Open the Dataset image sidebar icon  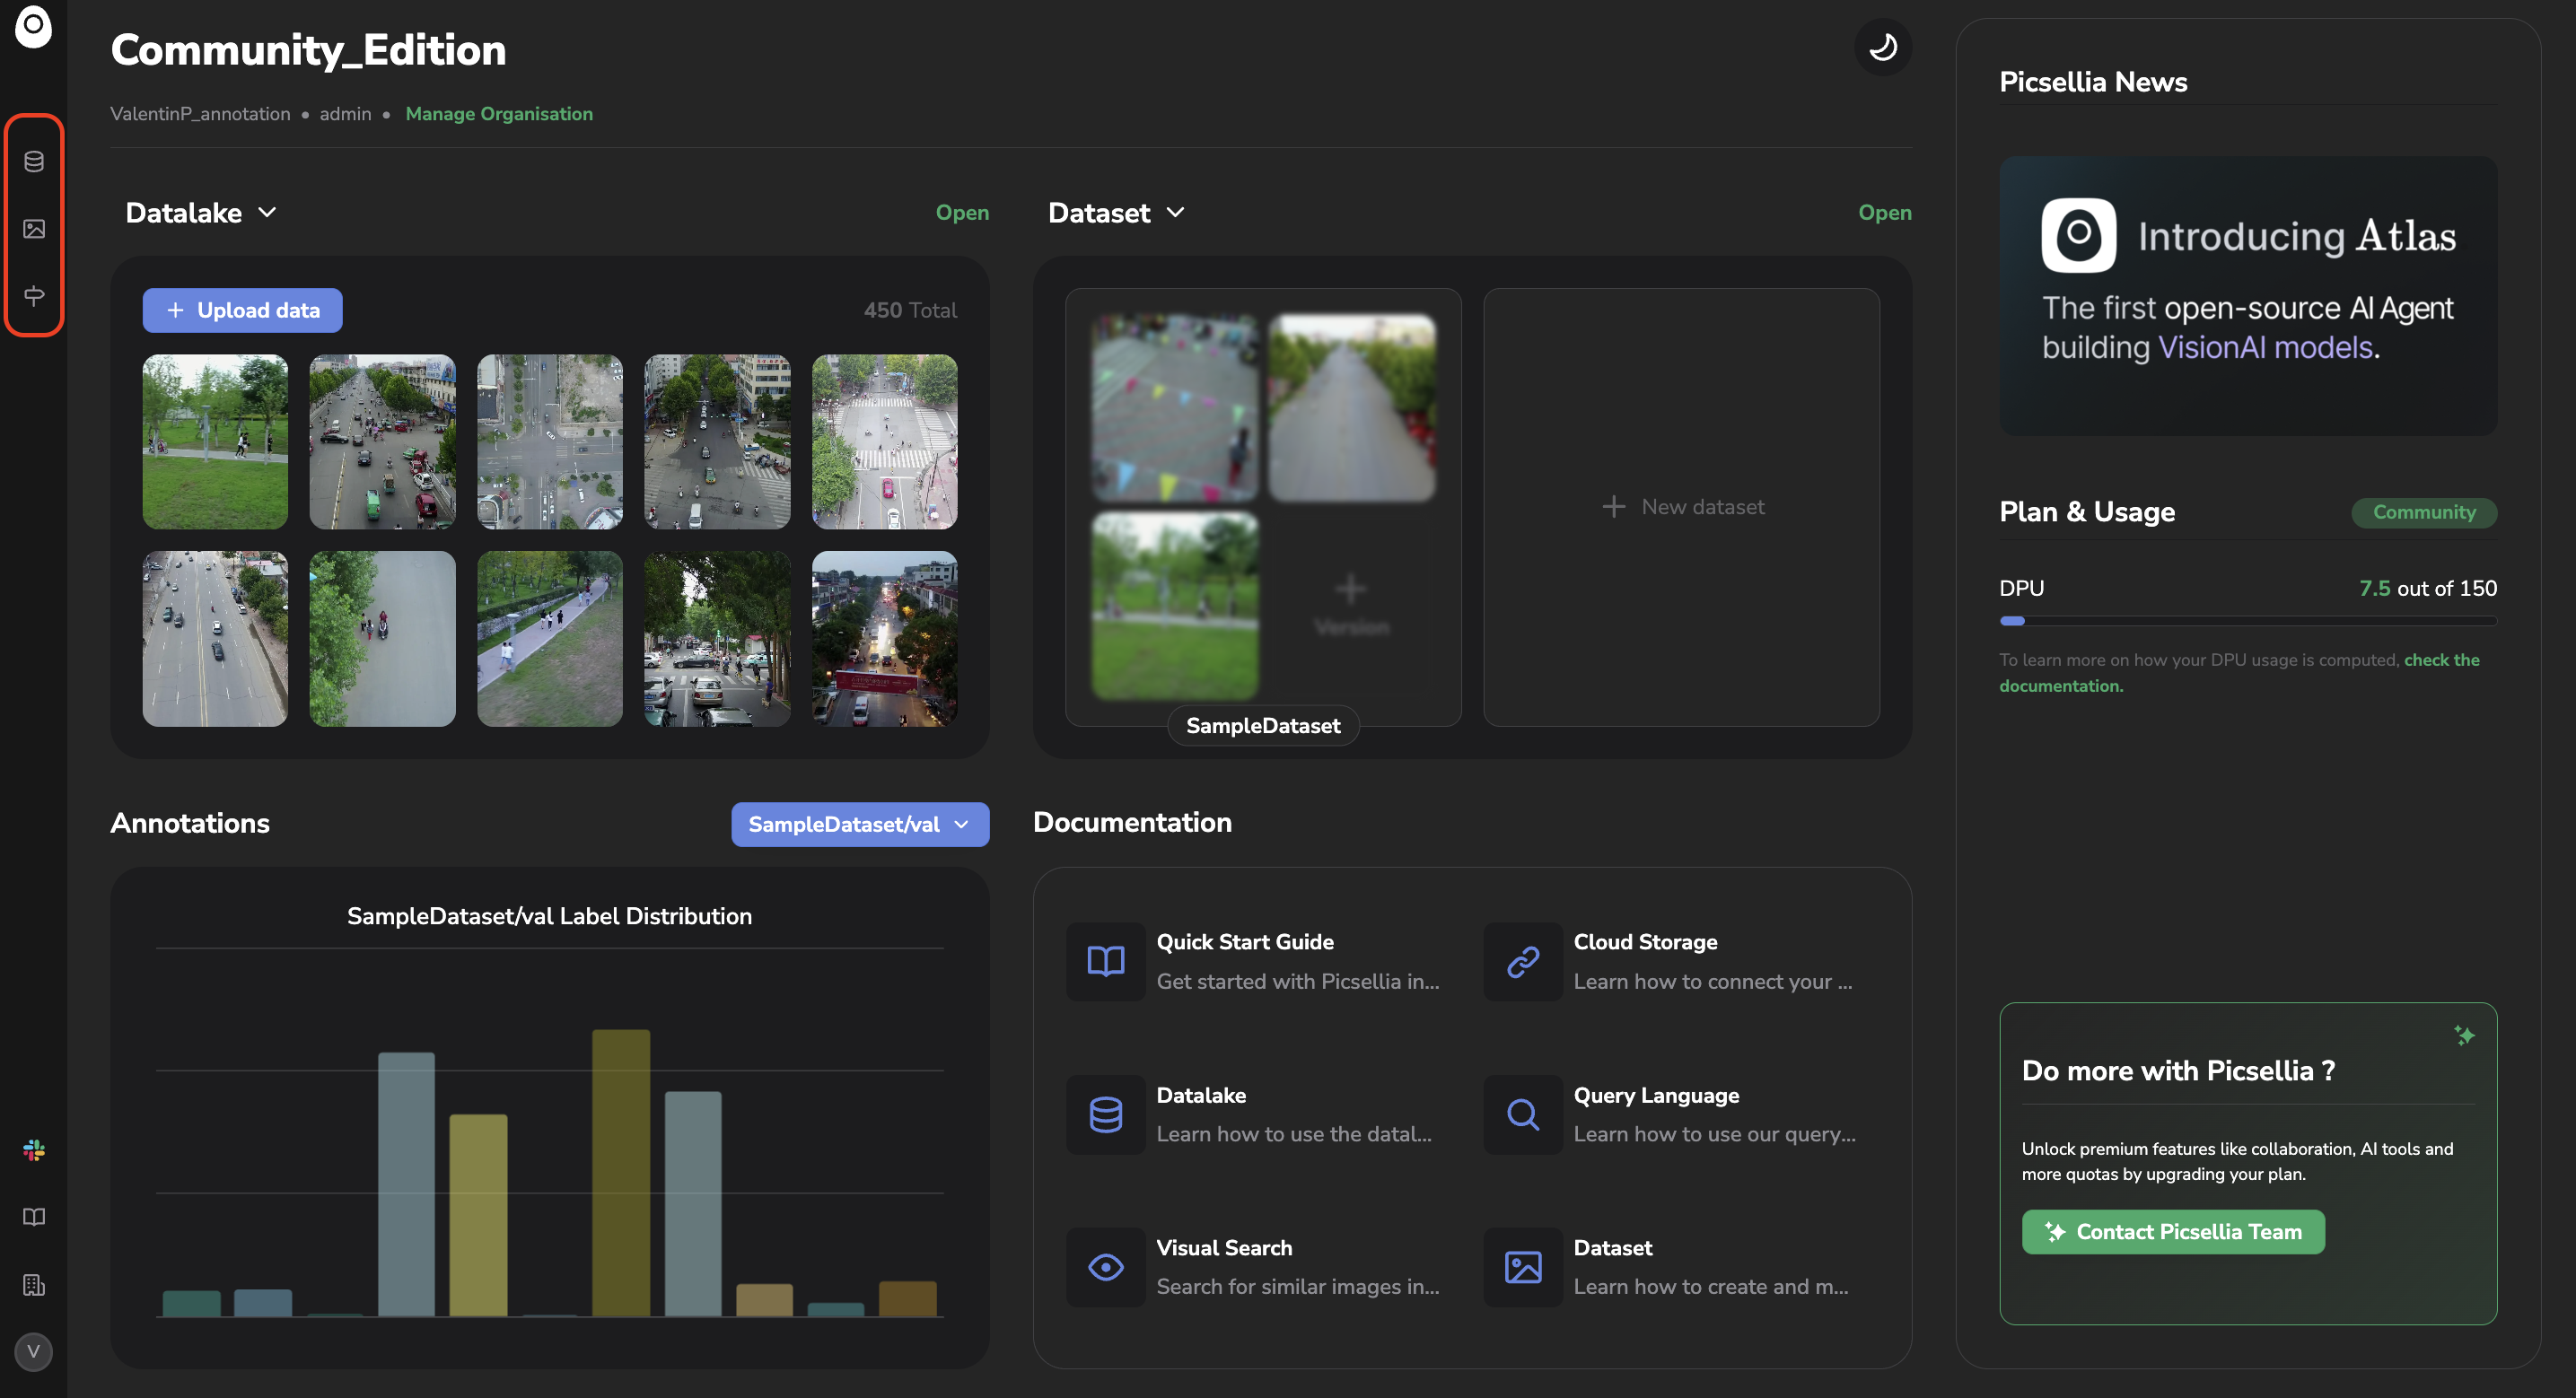coord(34,229)
